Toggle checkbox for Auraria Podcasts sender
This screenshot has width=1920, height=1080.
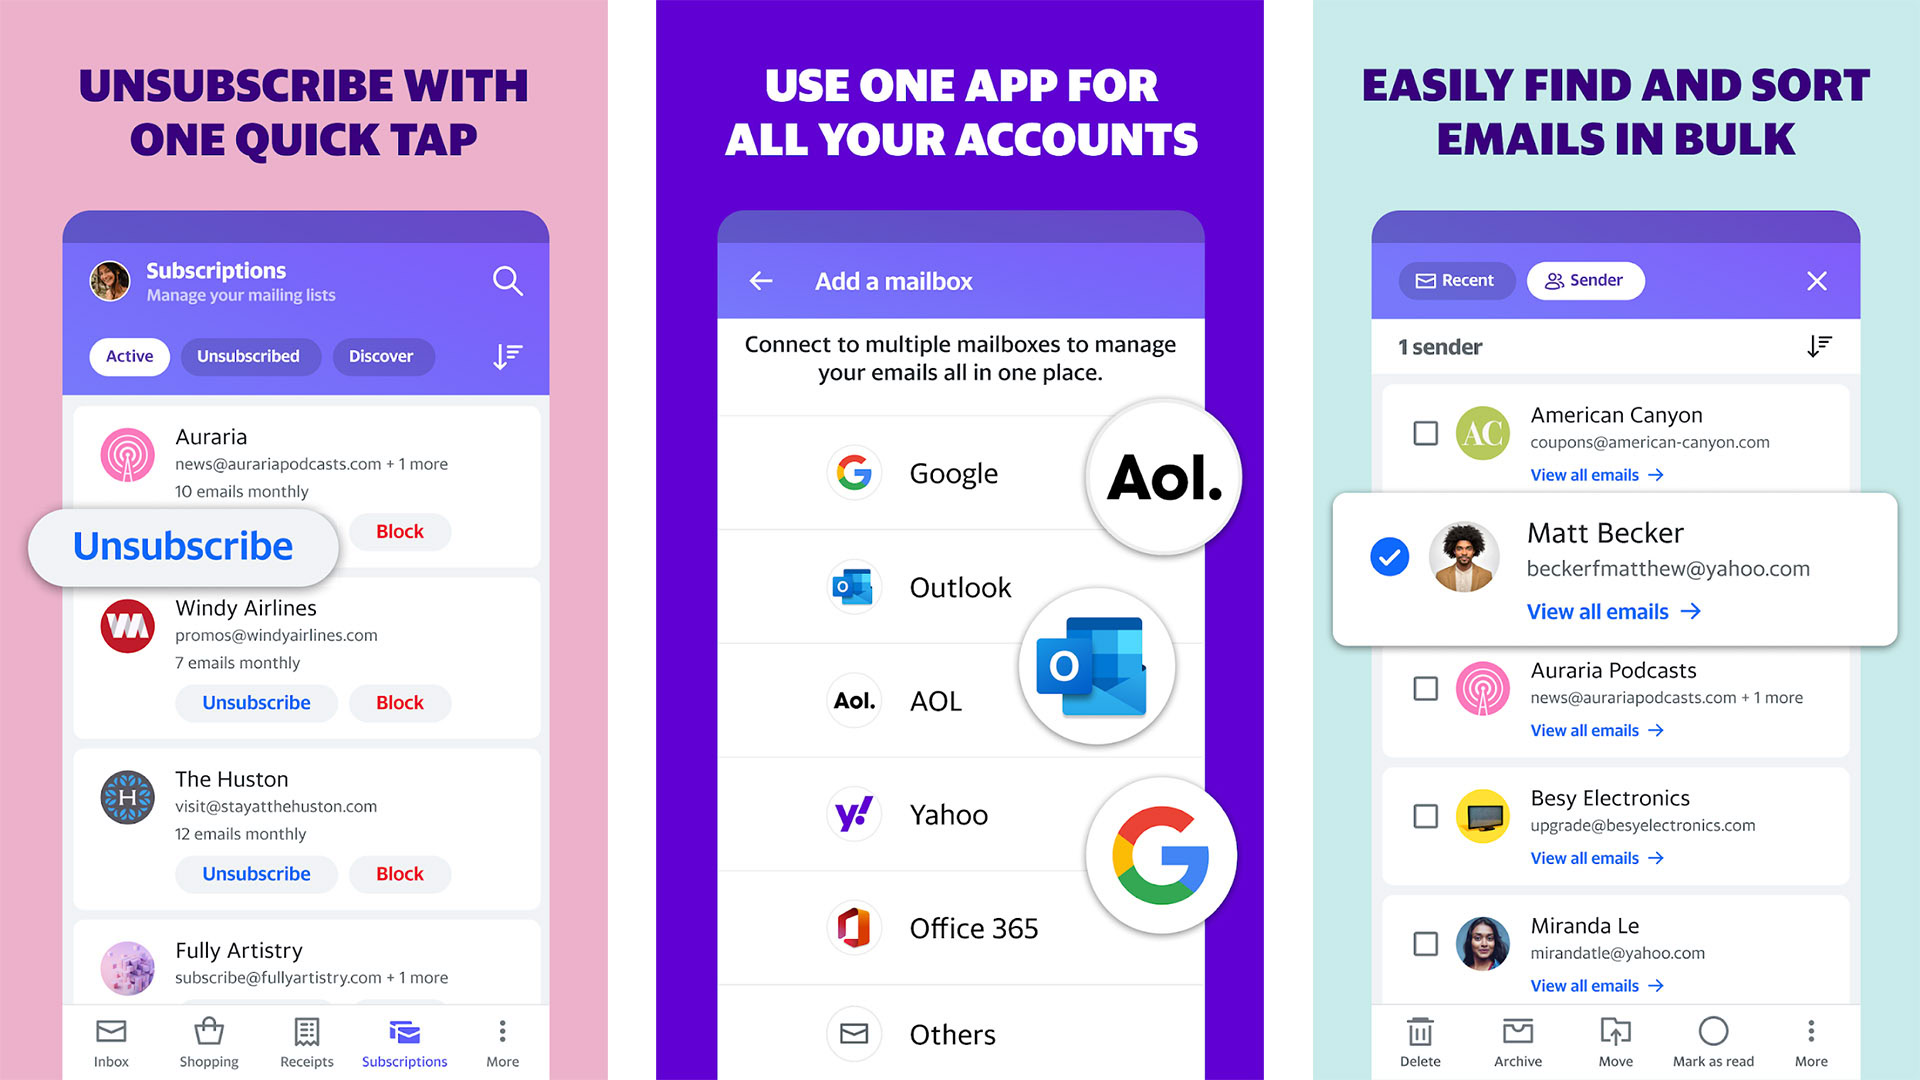click(1423, 686)
